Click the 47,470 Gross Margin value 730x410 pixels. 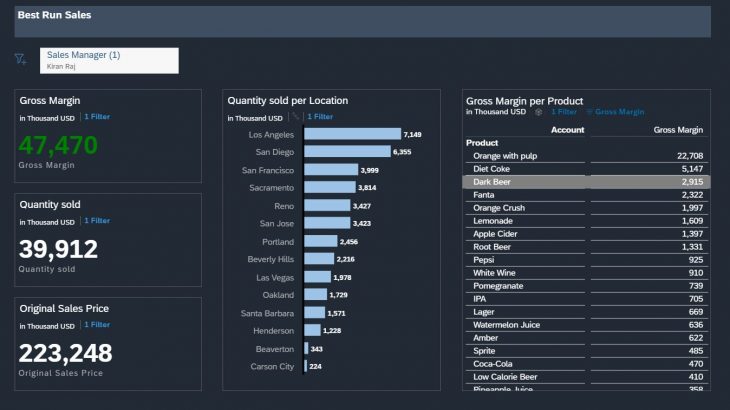tap(58, 146)
